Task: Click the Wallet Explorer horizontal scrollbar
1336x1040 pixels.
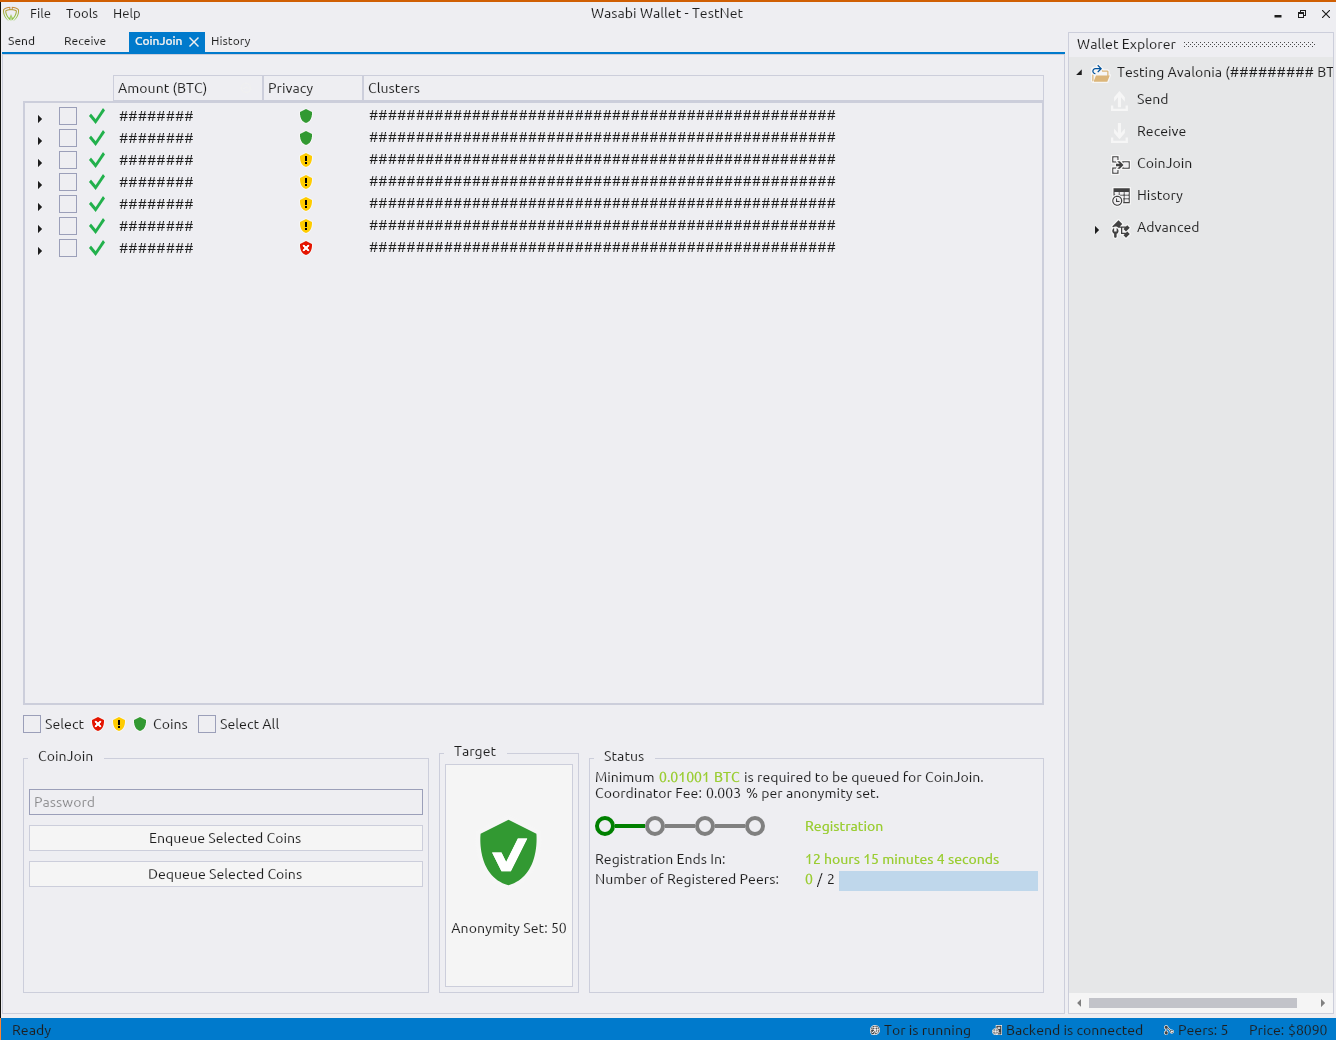Action: click(1193, 1003)
